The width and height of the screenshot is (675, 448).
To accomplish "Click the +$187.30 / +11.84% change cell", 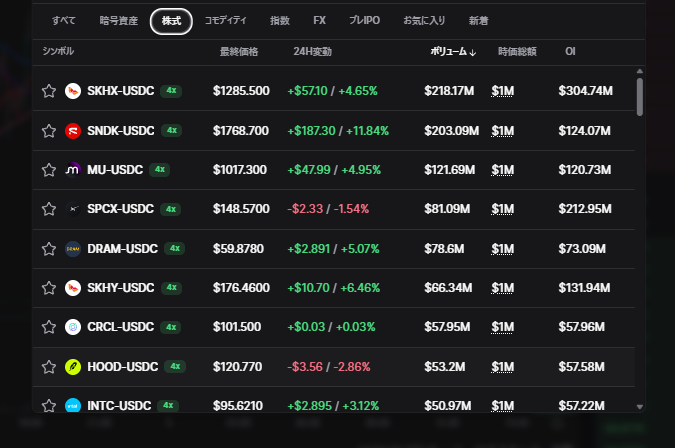I will 338,131.
